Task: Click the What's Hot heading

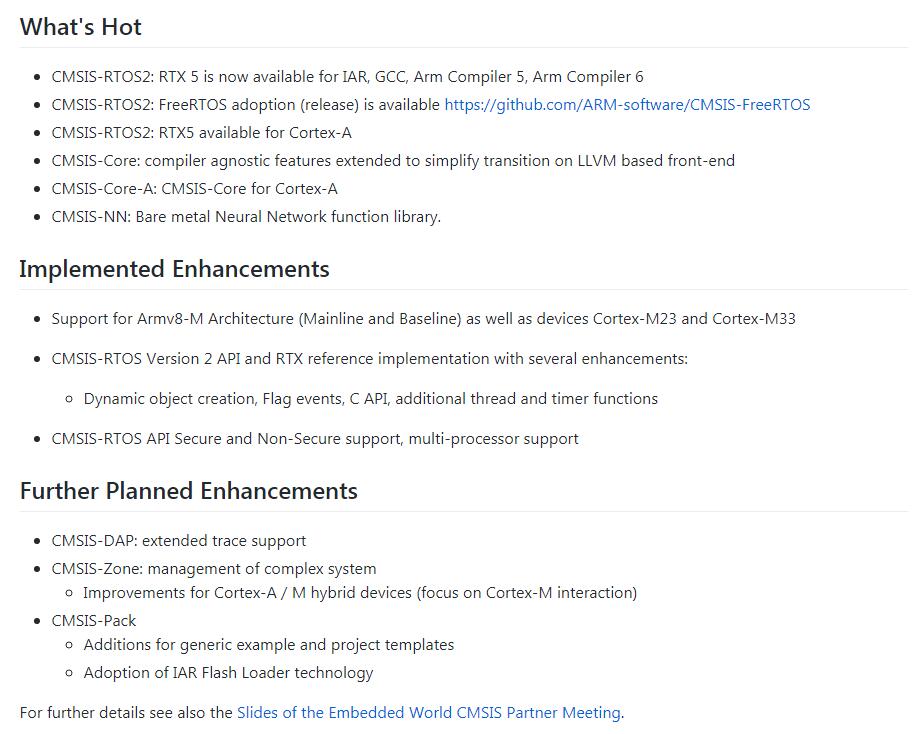Action: pyautogui.click(x=81, y=27)
